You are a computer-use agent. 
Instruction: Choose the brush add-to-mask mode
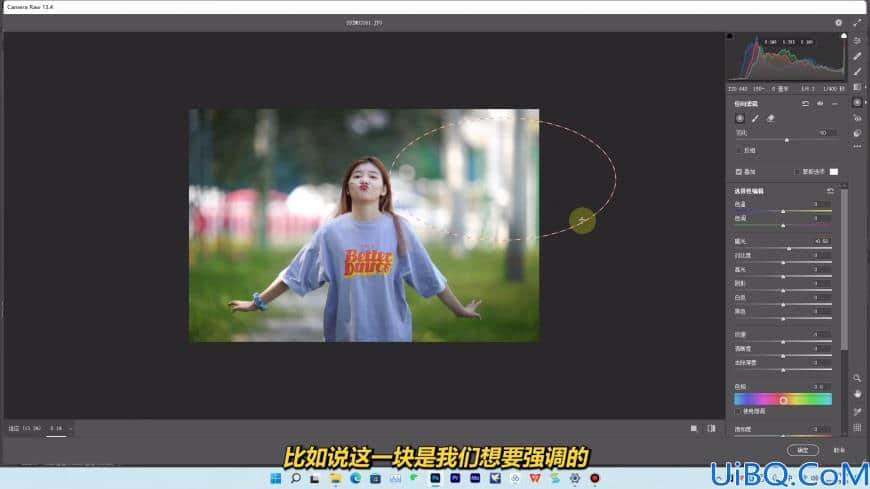pos(755,118)
